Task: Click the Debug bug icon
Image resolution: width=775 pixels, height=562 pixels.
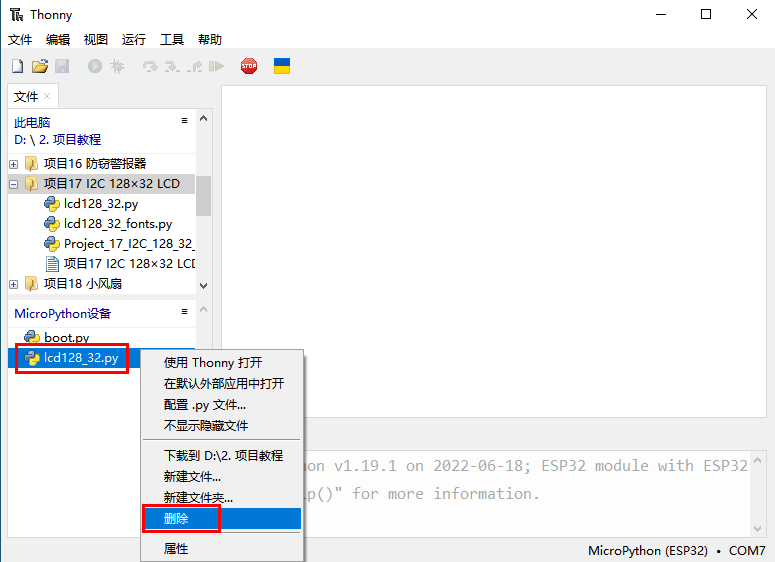Action: tap(117, 67)
